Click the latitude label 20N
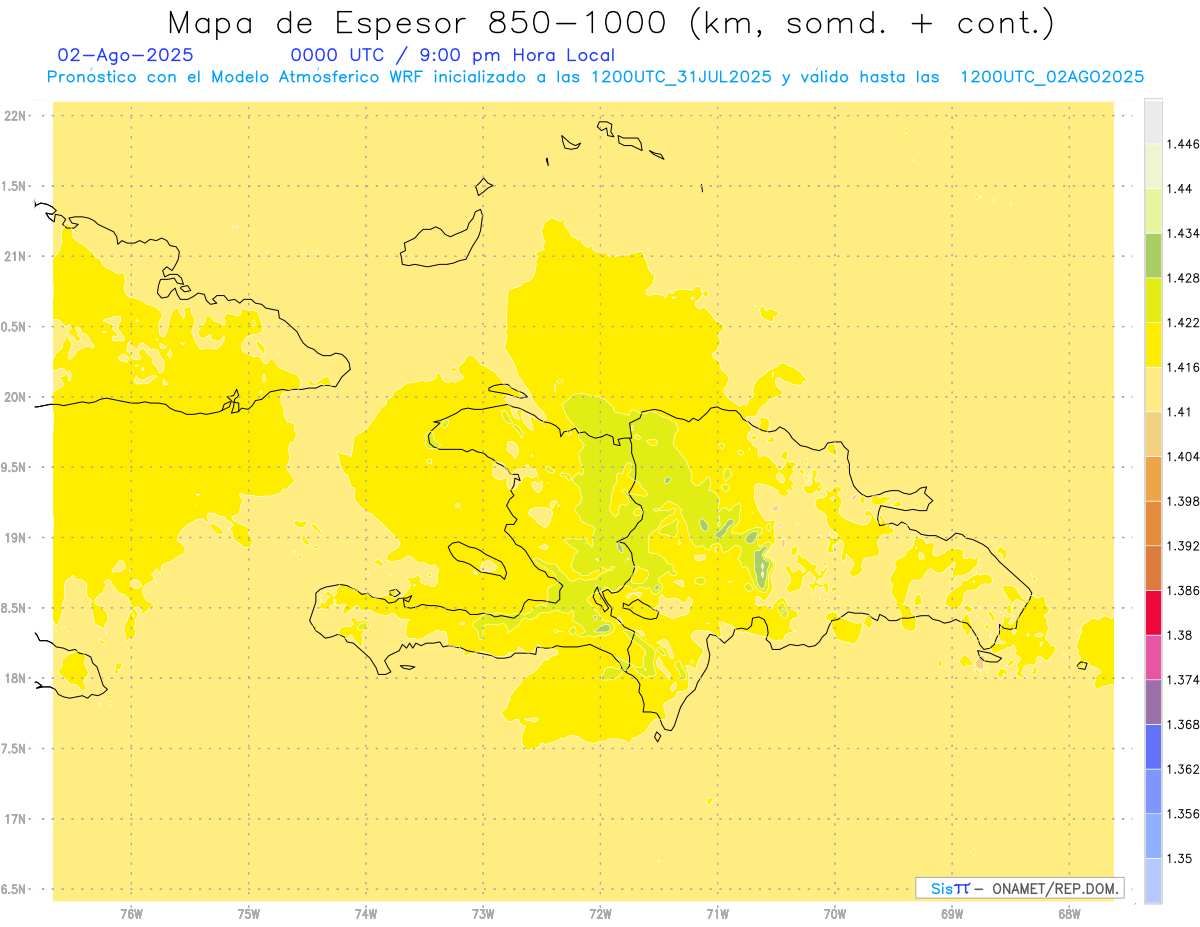The width and height of the screenshot is (1200, 927). (14, 397)
